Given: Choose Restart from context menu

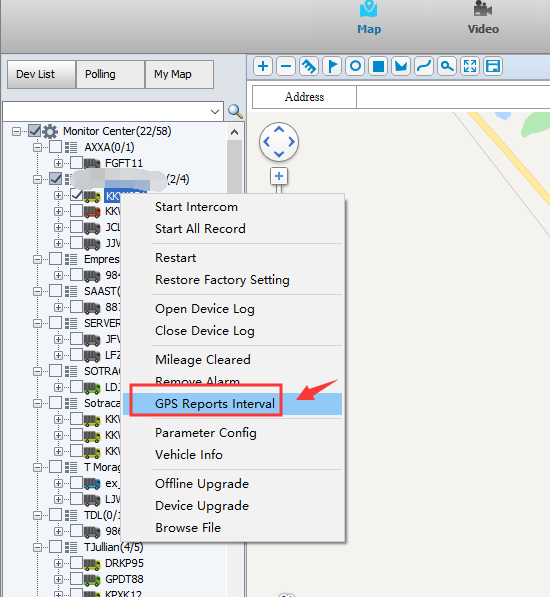Looking at the screenshot, I should pos(232,258).
